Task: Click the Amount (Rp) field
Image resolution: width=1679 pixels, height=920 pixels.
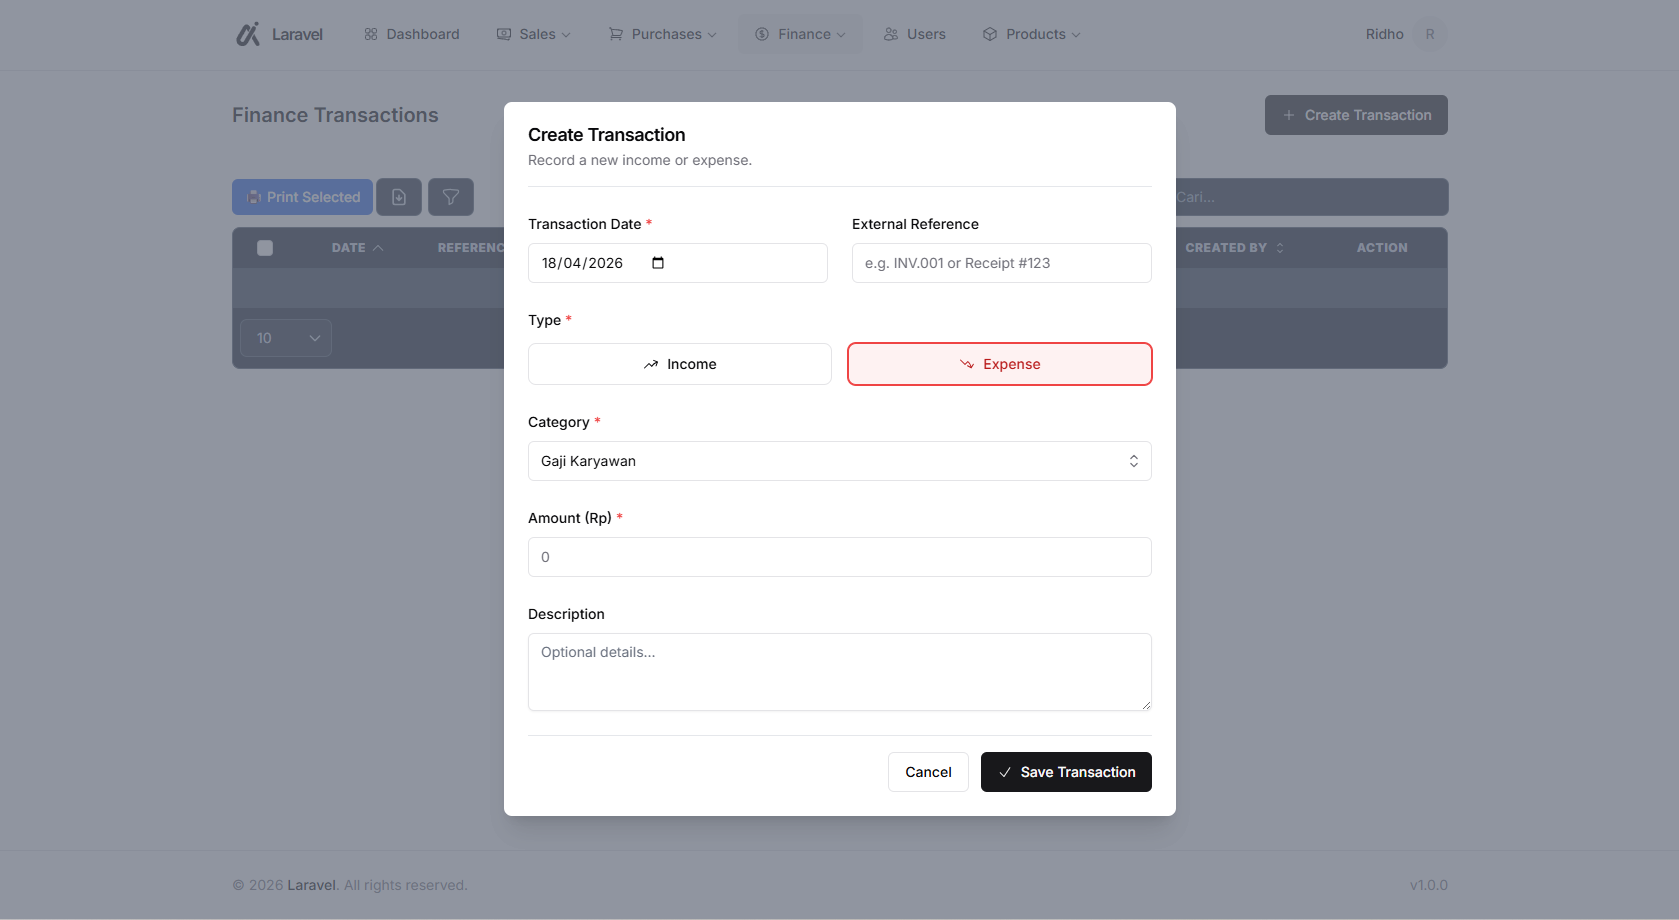Action: click(840, 557)
